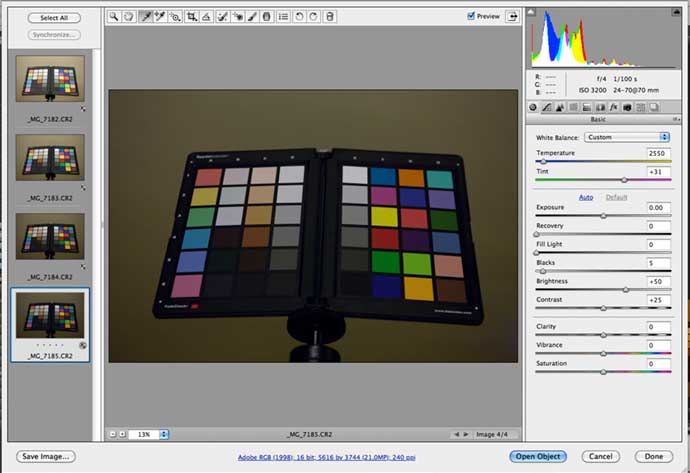Toggle highlight clipping warning on histogram

676,12
